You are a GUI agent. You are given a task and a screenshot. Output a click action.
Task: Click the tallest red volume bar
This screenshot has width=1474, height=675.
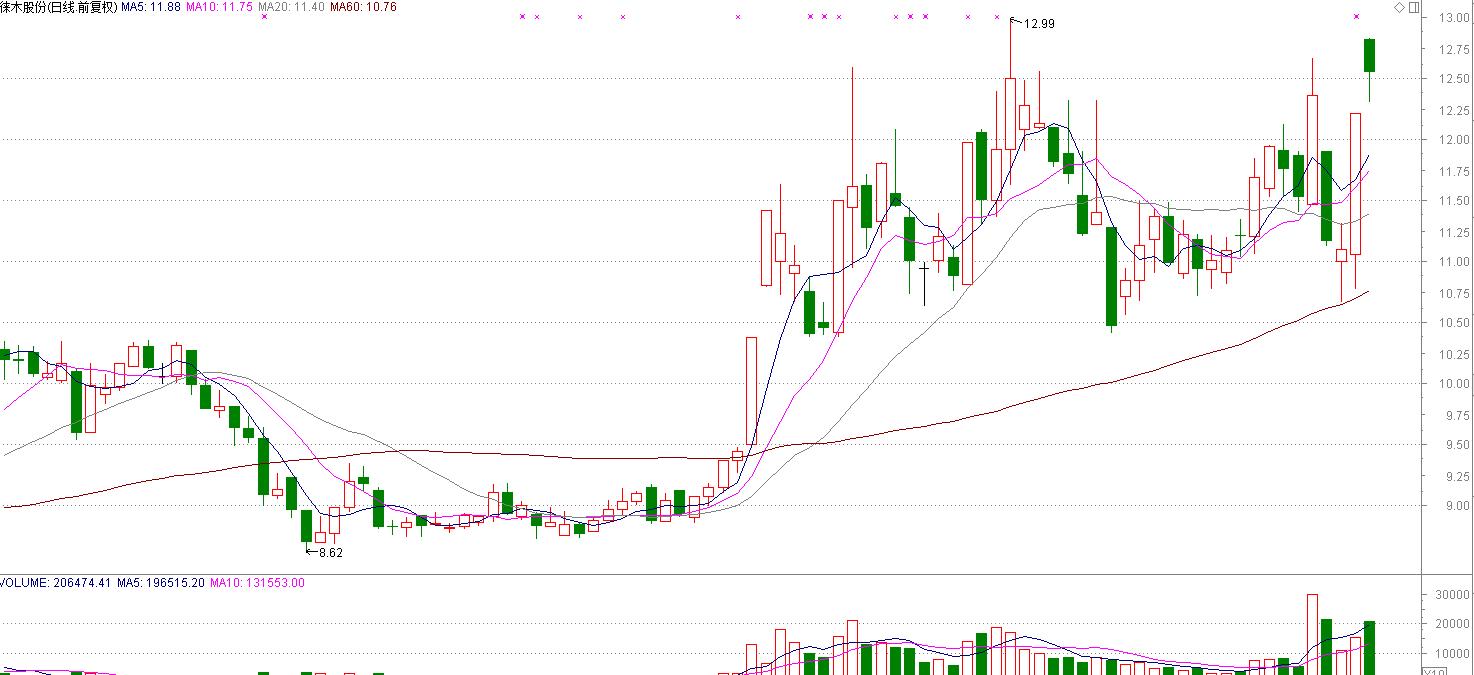tap(1312, 634)
